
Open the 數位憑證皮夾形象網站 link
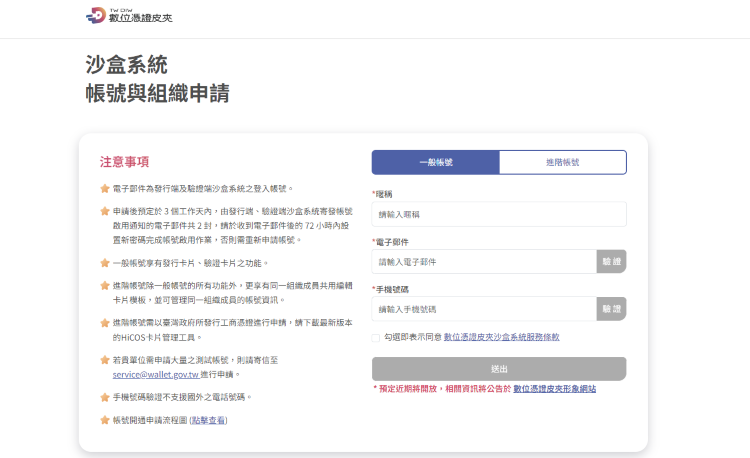(554, 389)
